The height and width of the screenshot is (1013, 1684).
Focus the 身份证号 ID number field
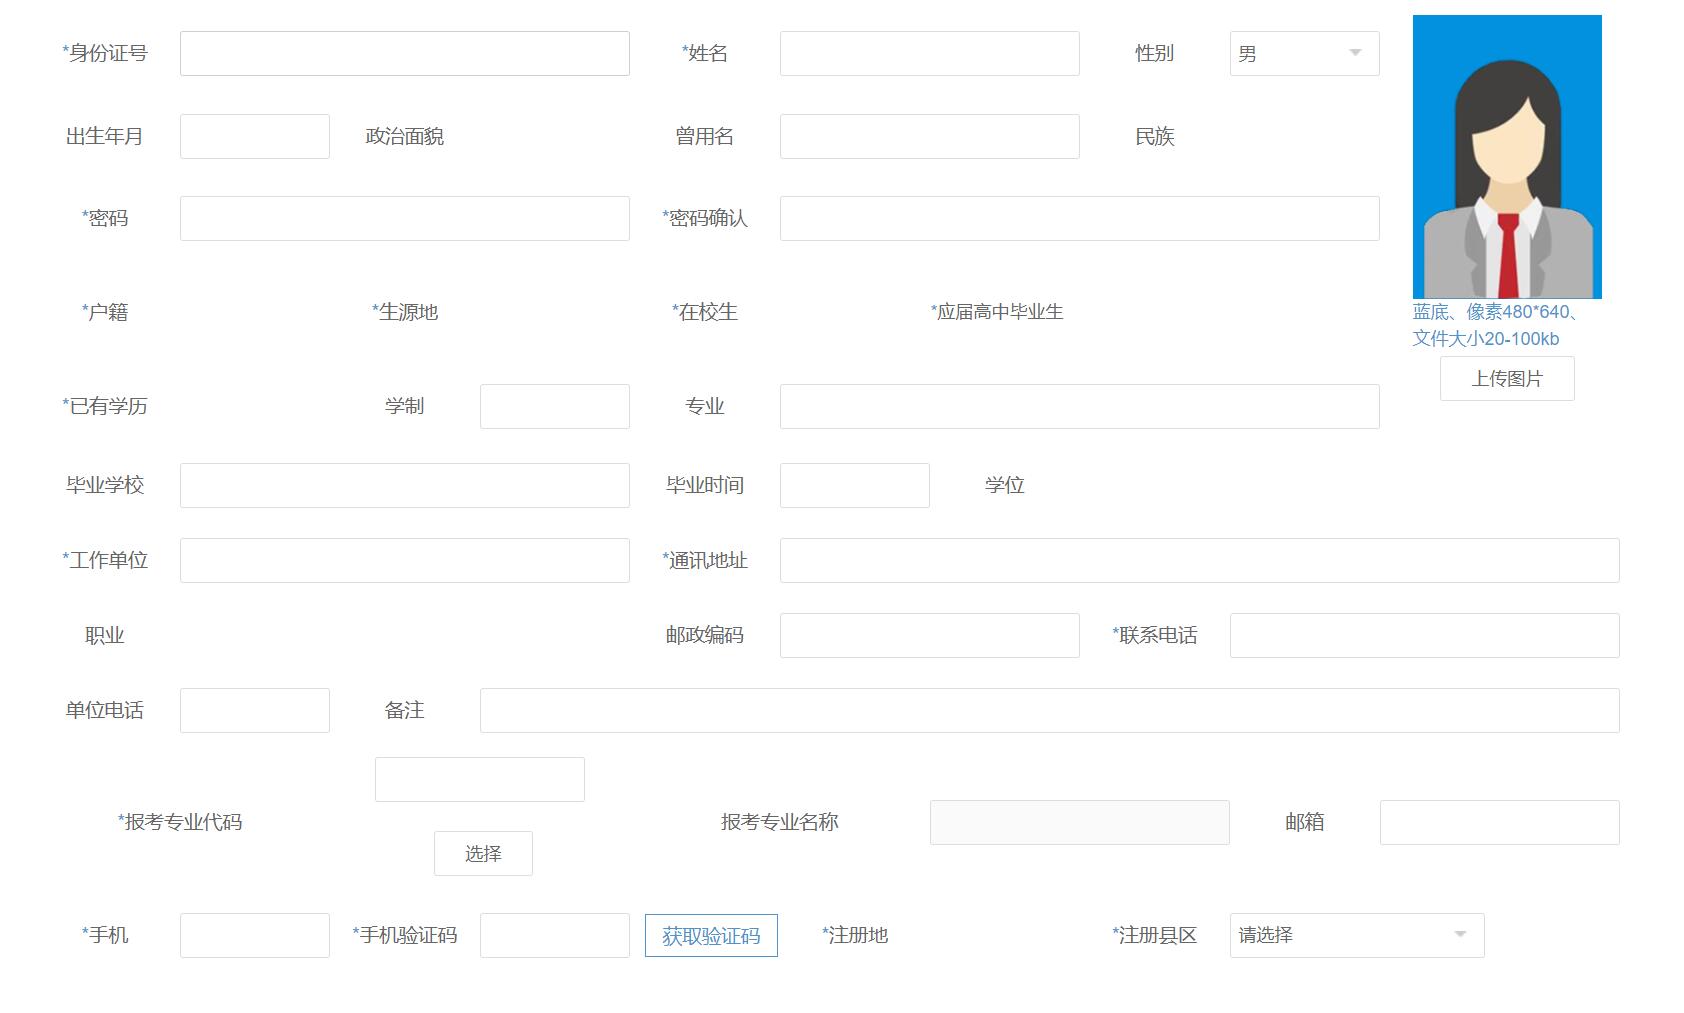[x=403, y=53]
